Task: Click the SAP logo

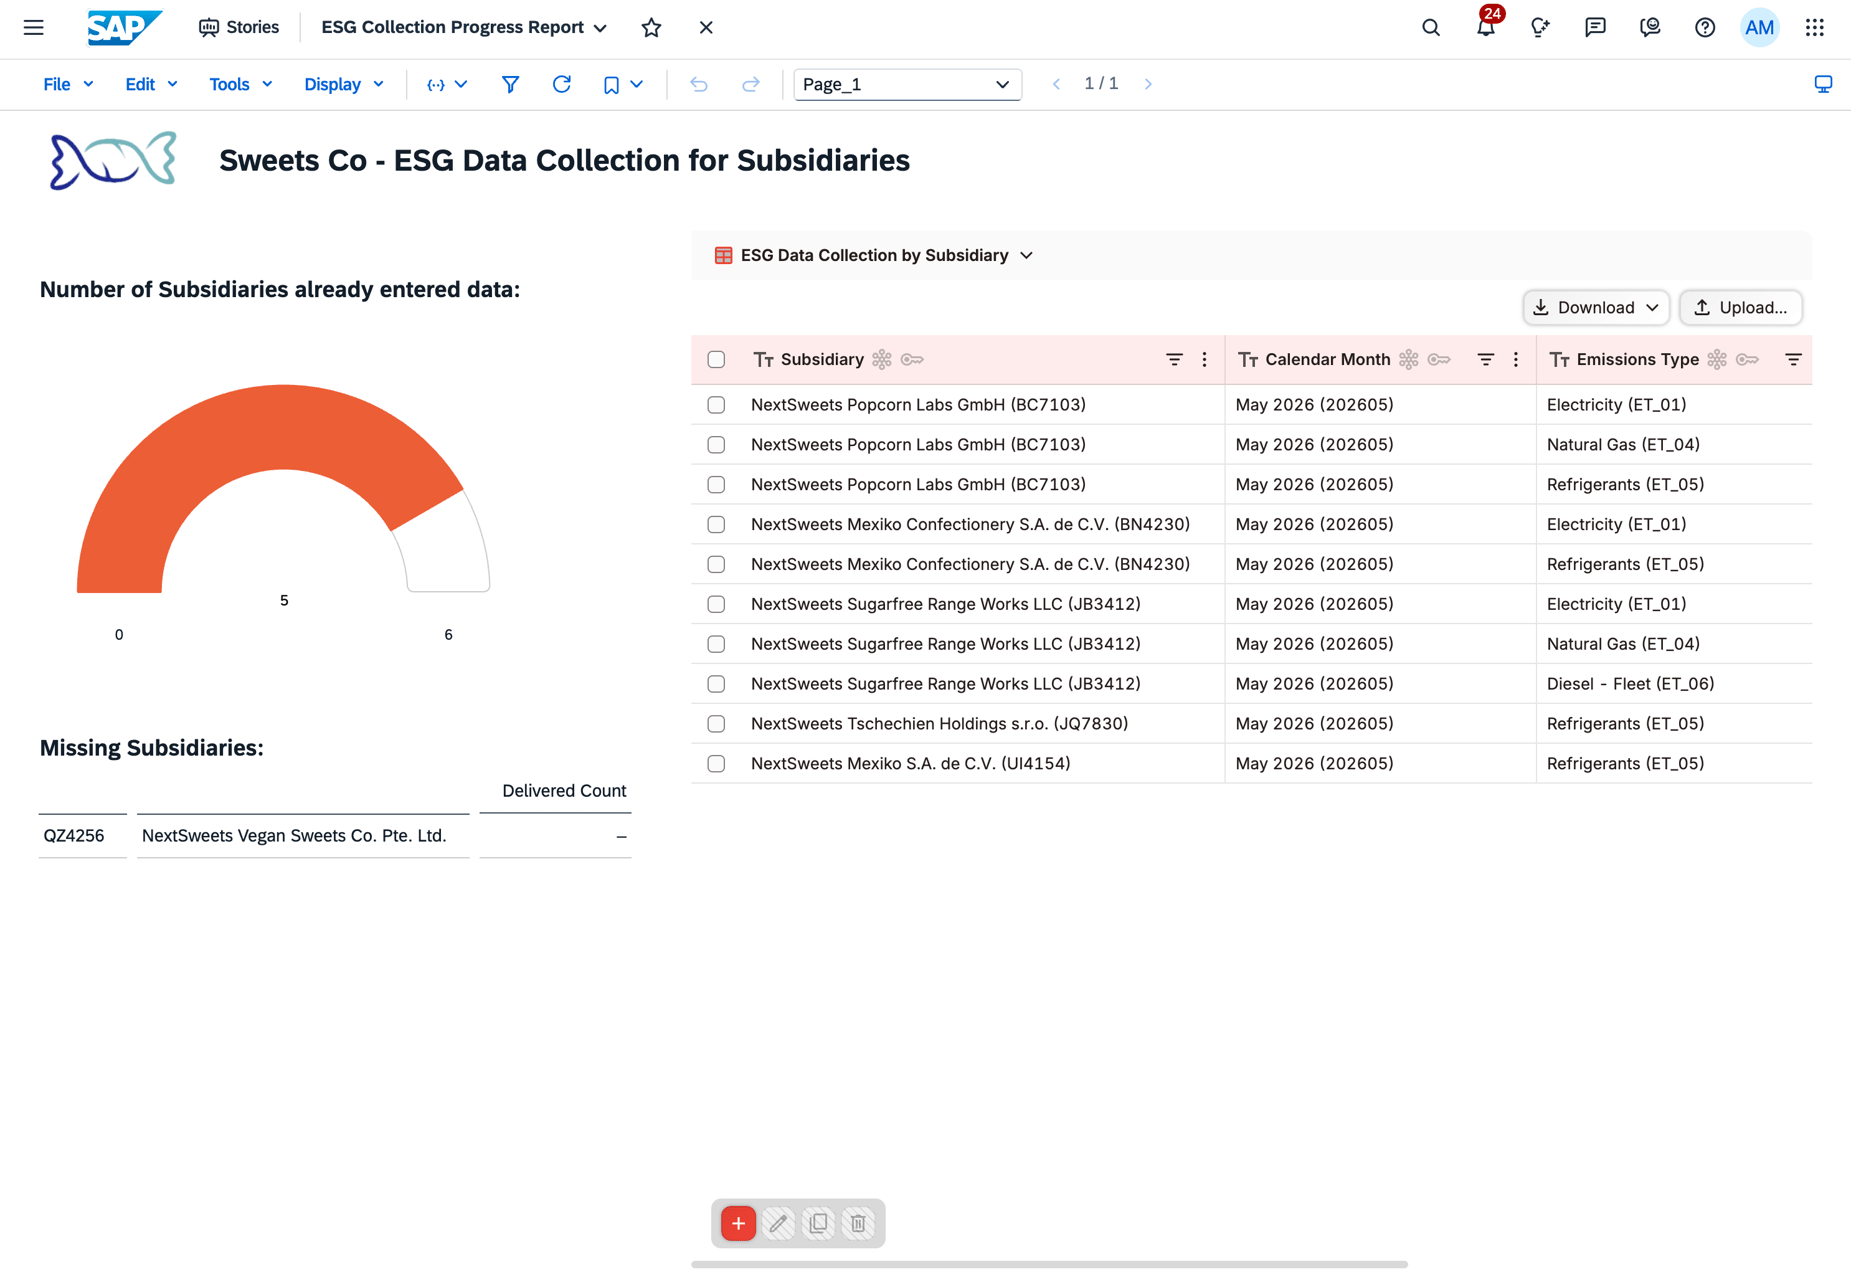Action: (x=124, y=27)
